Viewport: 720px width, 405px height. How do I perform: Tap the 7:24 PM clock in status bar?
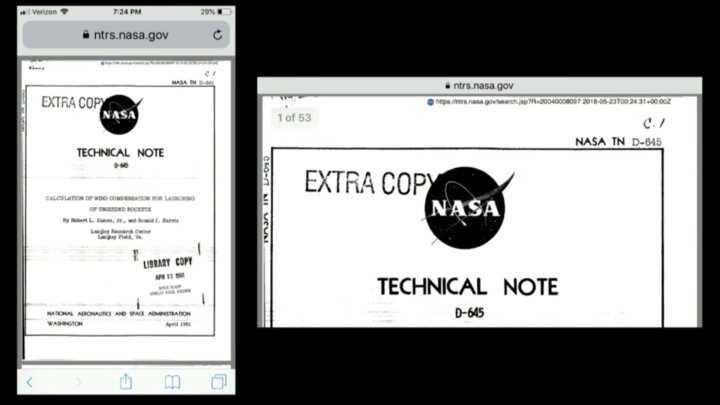click(127, 11)
